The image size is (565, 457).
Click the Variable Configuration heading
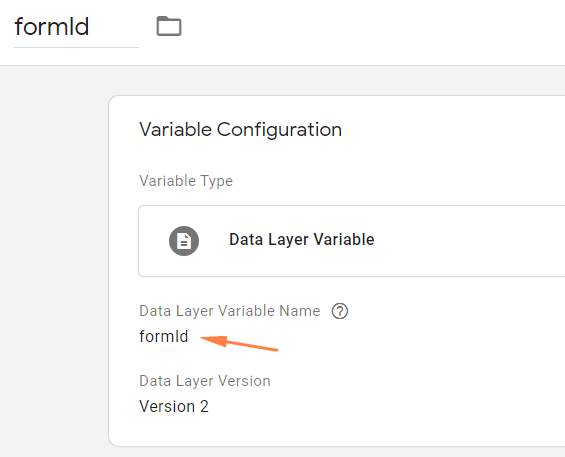click(x=240, y=130)
